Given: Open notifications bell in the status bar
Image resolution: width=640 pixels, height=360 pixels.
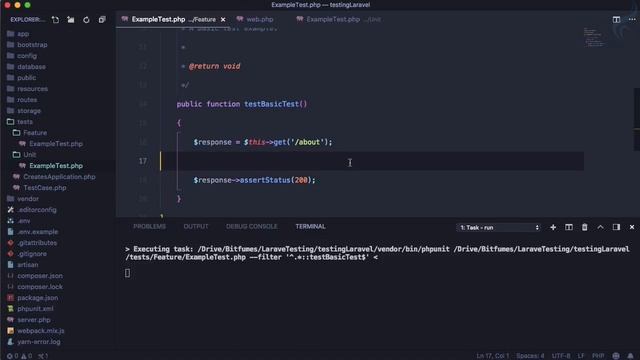Looking at the screenshot, I should click(x=631, y=356).
